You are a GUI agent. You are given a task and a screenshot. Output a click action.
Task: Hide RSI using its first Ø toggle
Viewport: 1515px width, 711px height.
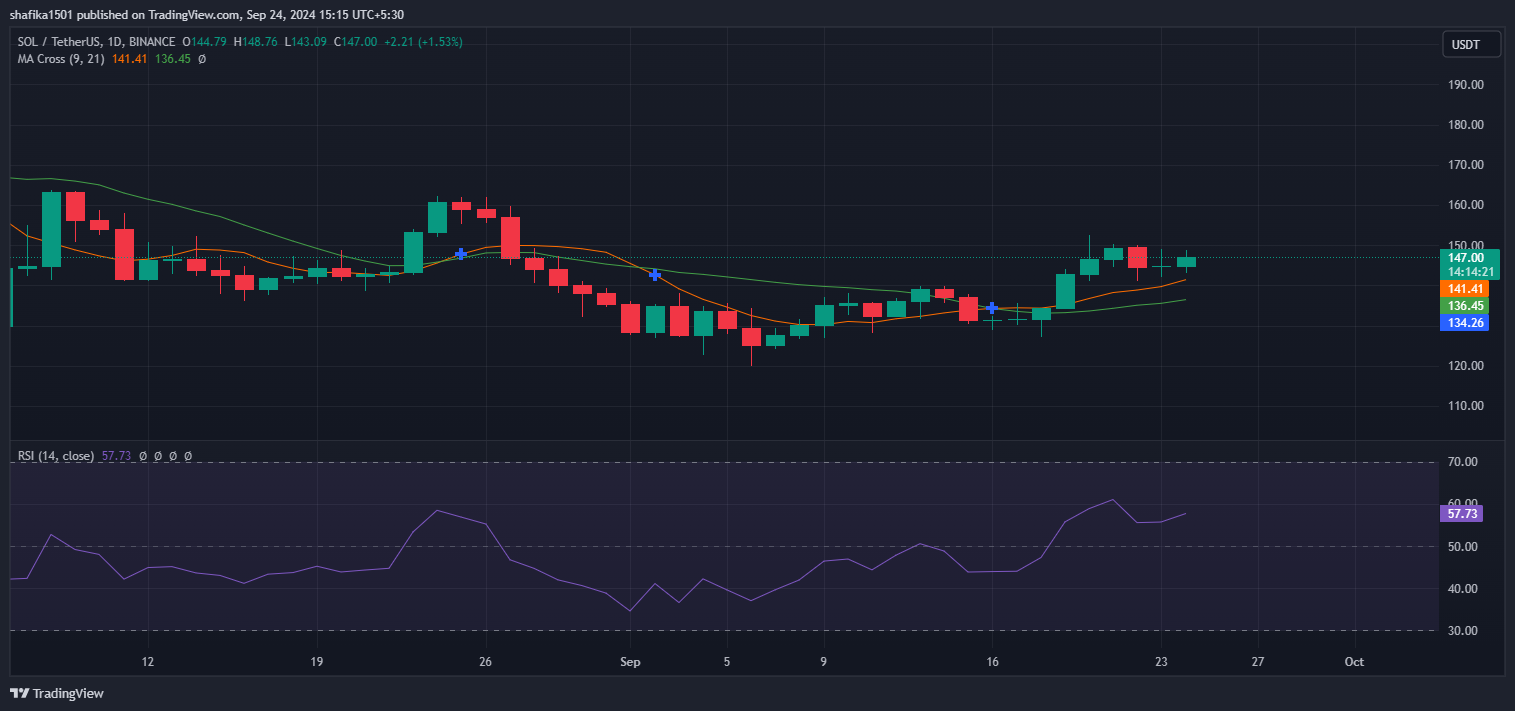point(143,456)
